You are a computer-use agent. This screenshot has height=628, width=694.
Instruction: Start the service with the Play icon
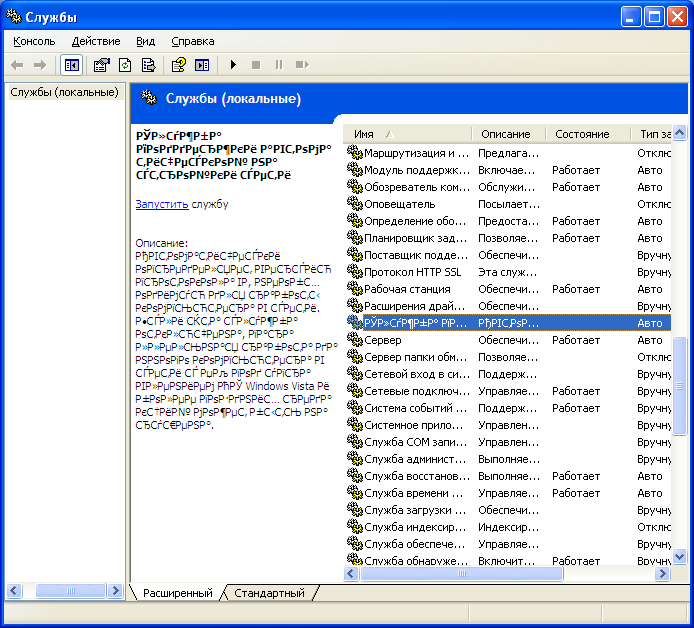(233, 65)
